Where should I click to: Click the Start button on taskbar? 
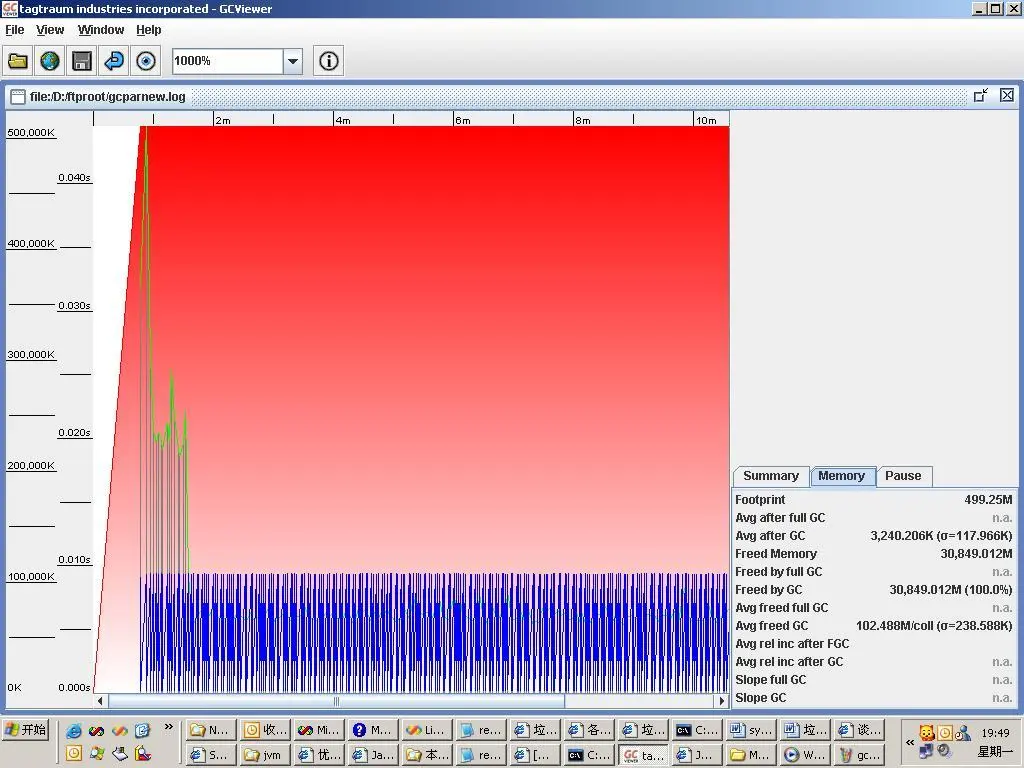pos(26,729)
